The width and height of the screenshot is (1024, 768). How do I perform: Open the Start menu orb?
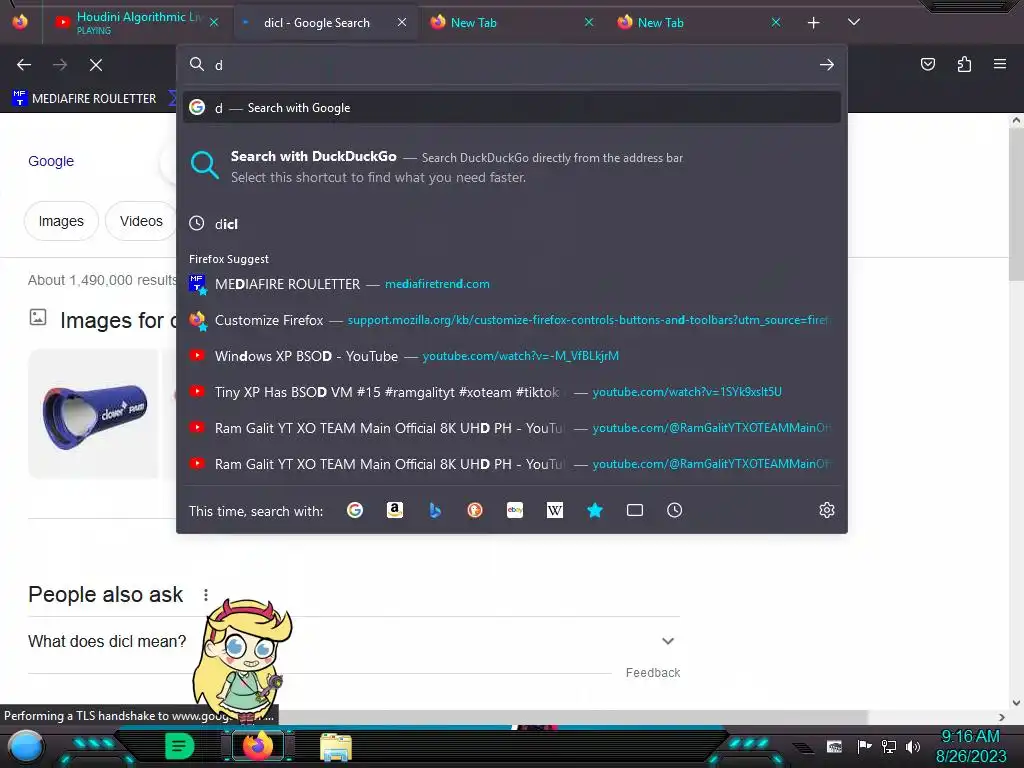(x=26, y=746)
